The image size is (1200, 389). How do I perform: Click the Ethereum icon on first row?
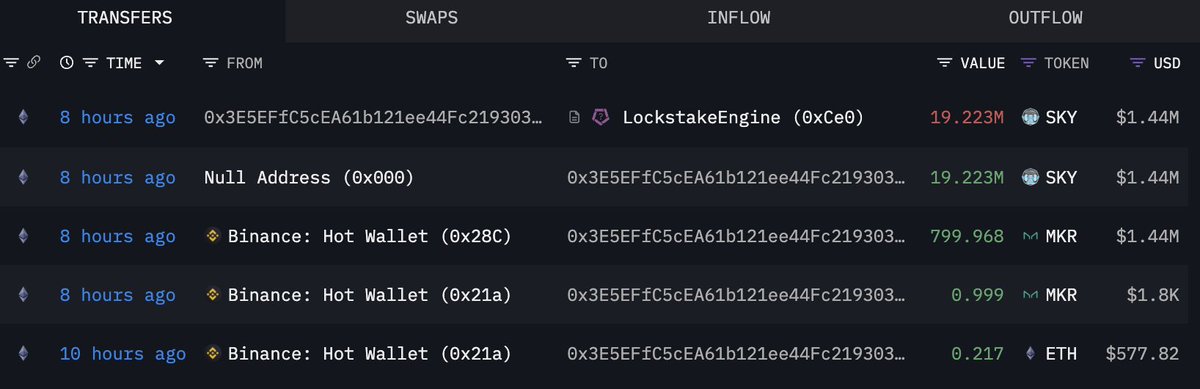(x=22, y=118)
